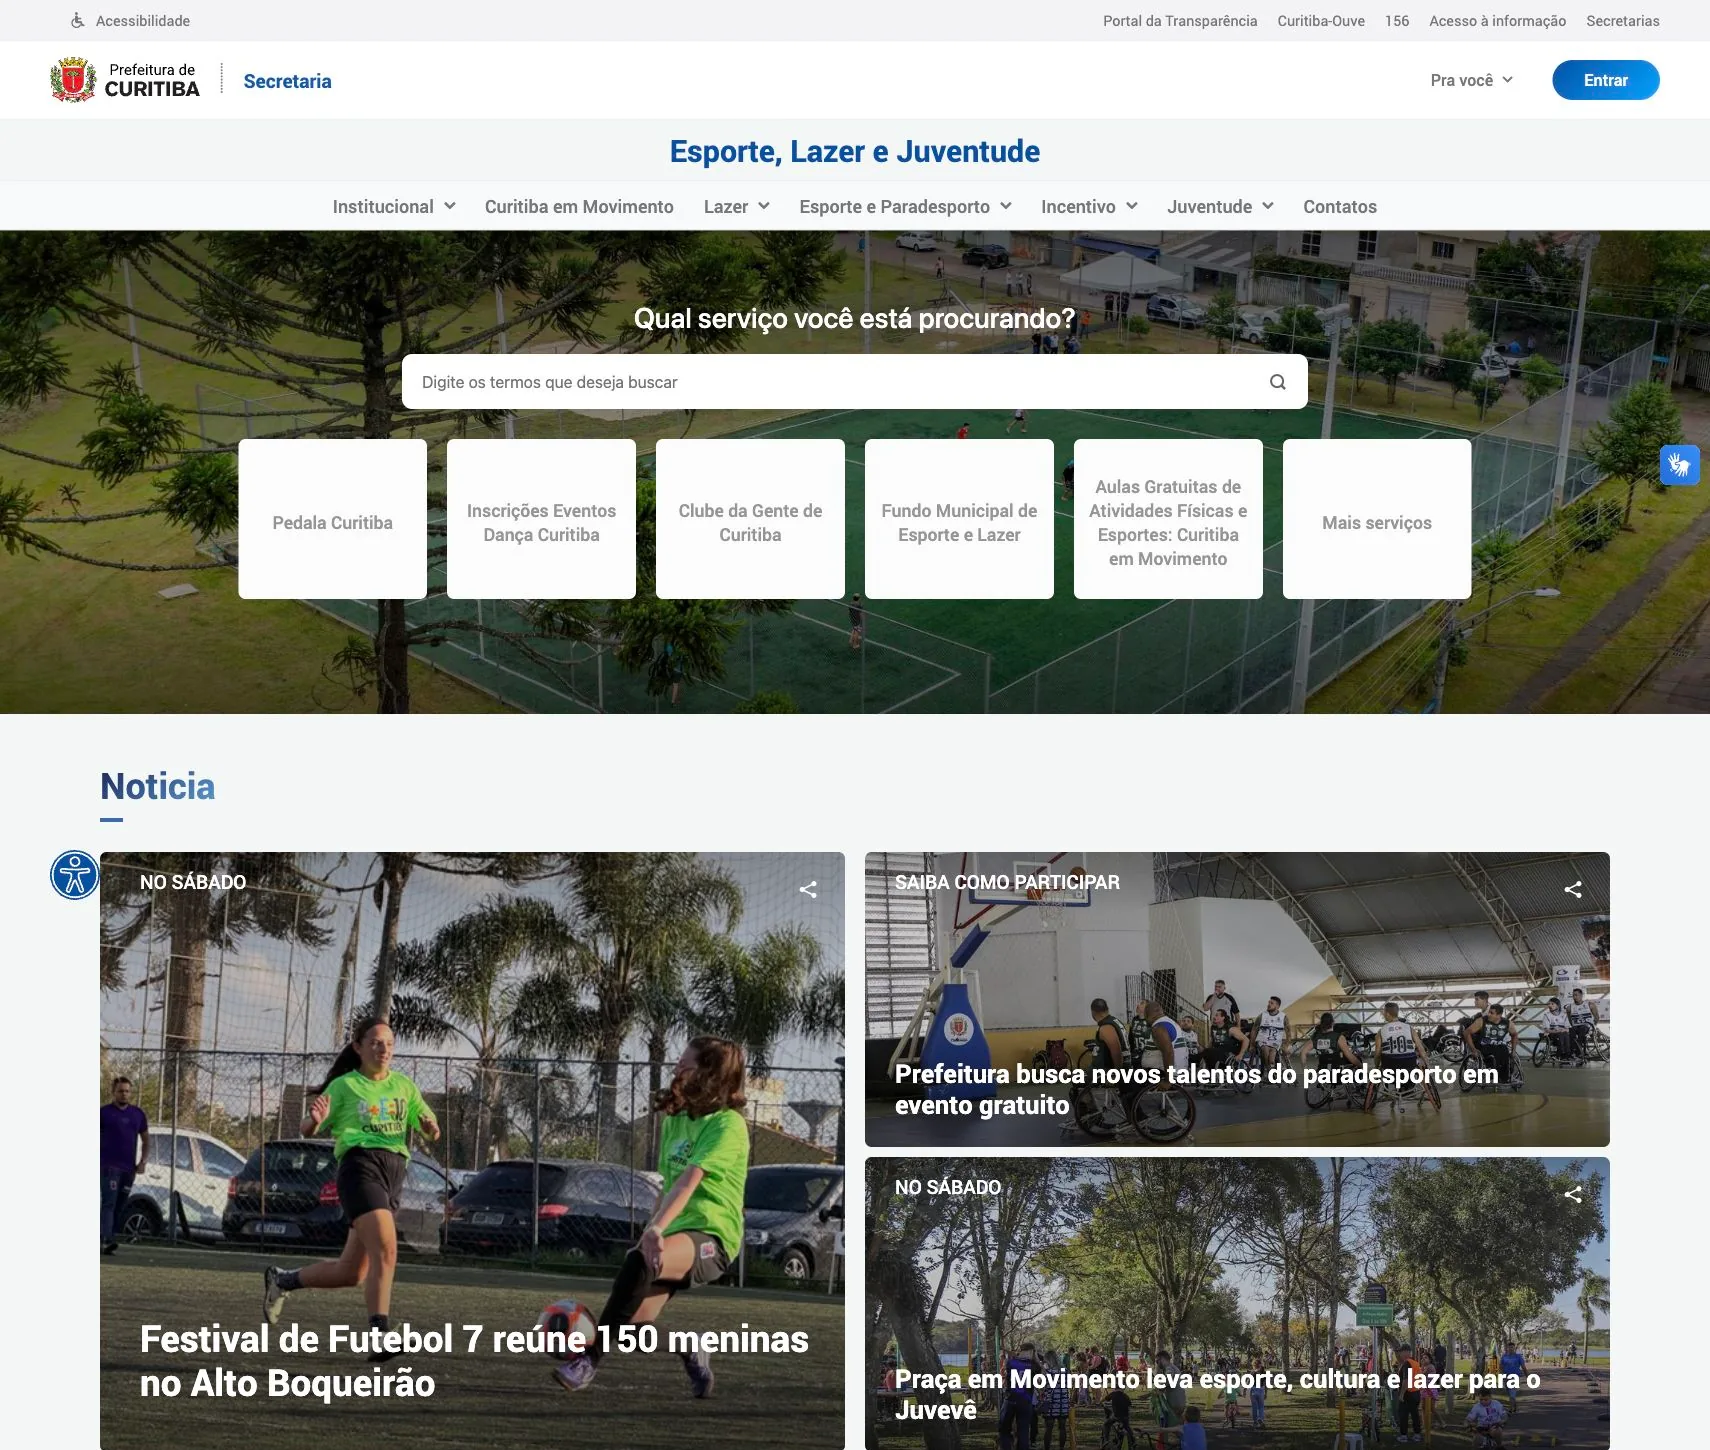Screen dimensions: 1710x1450
Task: Share the paradesporto talentos news
Action: [x=1573, y=889]
